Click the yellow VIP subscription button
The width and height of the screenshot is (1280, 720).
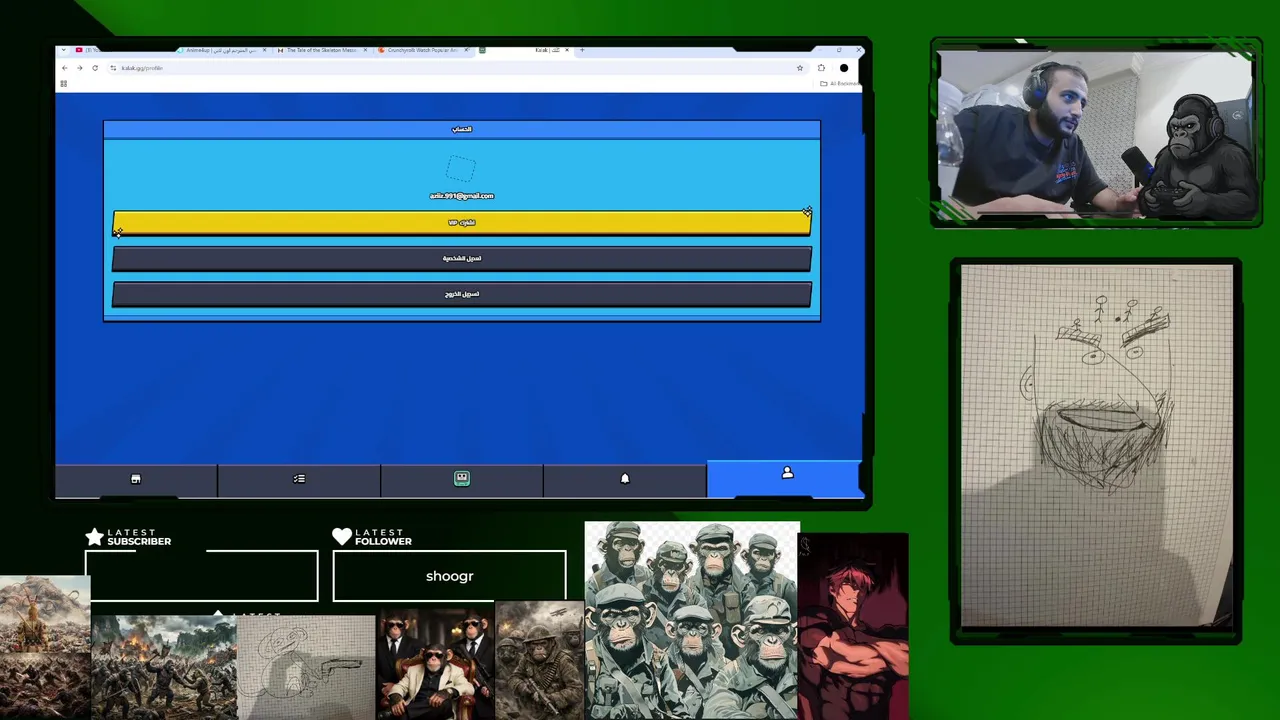click(462, 223)
